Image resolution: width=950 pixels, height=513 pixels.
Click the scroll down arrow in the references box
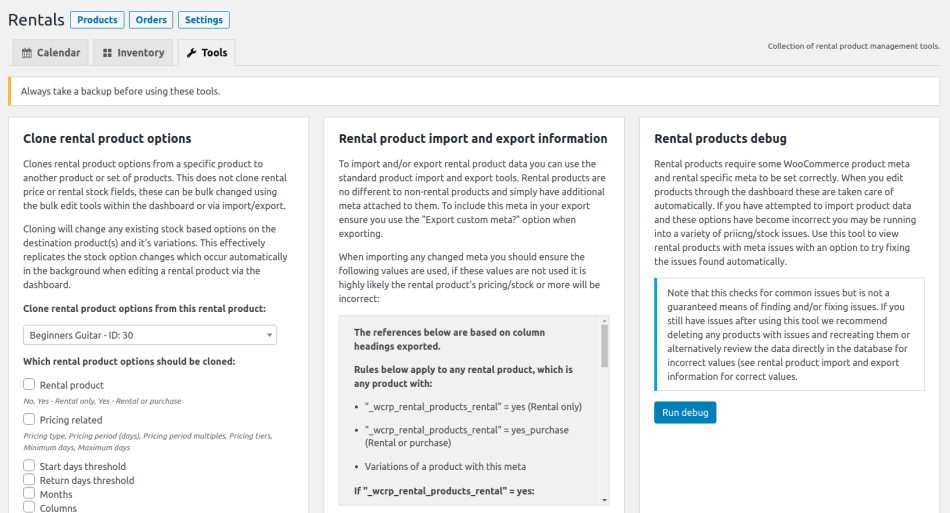point(604,499)
